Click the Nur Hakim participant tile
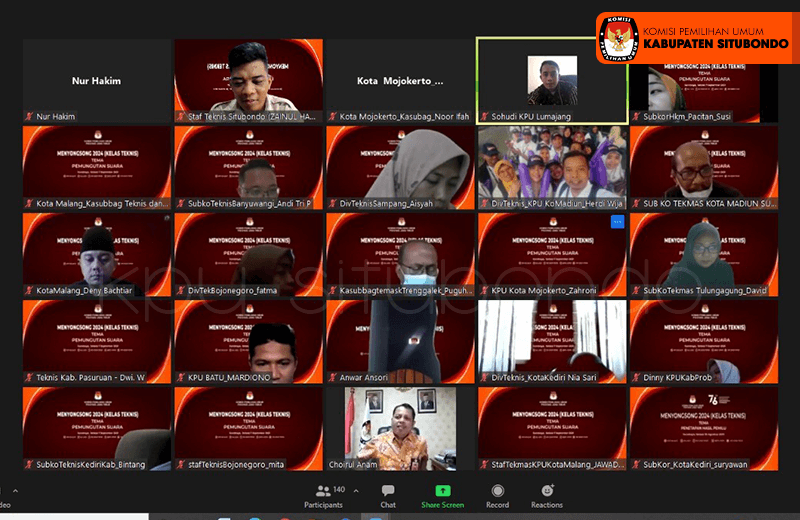Screen dimensions: 800x520 96,80
